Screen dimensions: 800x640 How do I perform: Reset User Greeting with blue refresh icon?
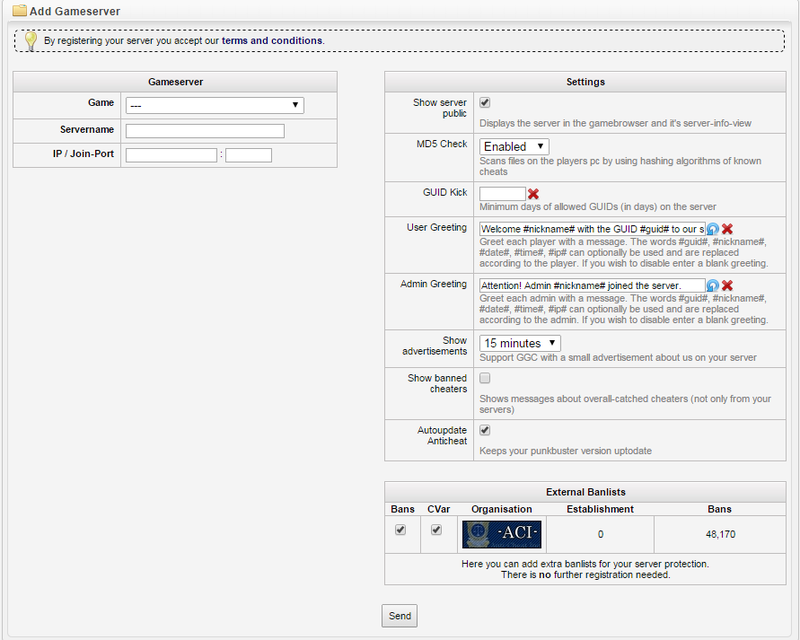click(713, 229)
